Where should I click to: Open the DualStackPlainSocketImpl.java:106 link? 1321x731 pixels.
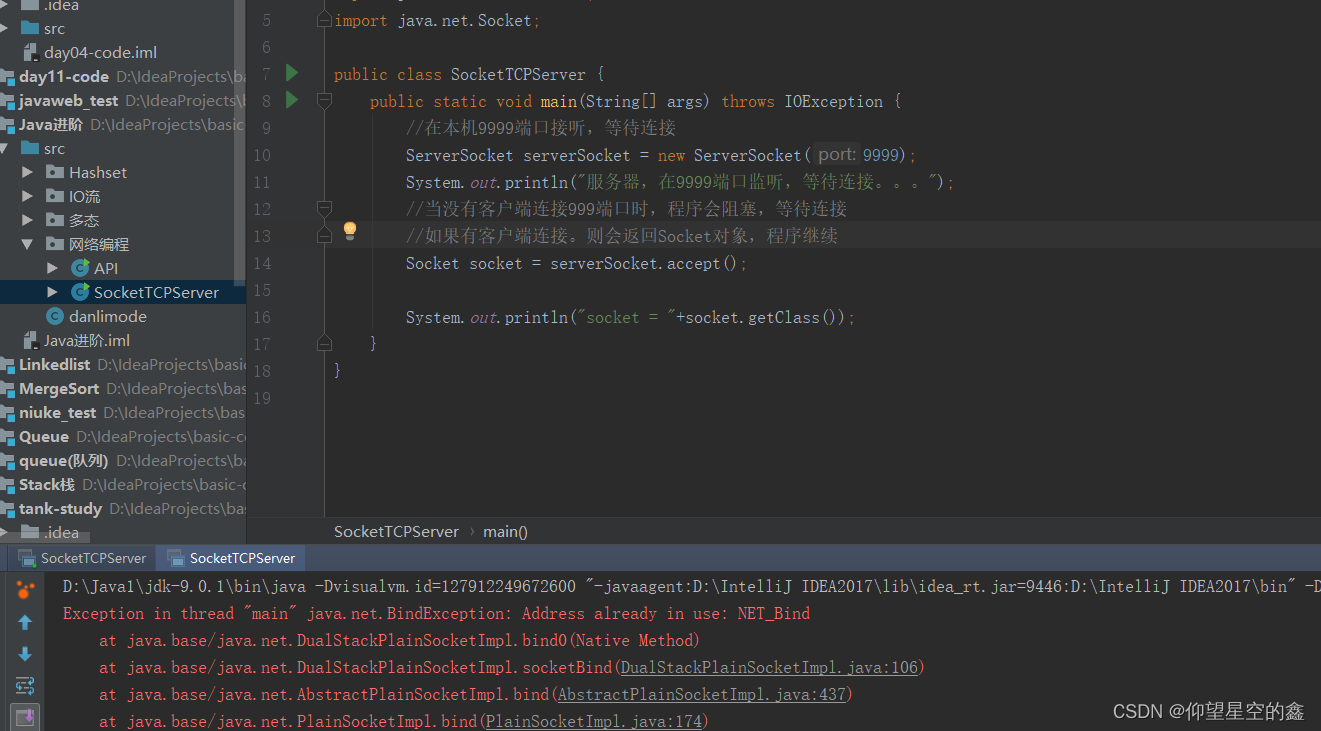[x=769, y=667]
